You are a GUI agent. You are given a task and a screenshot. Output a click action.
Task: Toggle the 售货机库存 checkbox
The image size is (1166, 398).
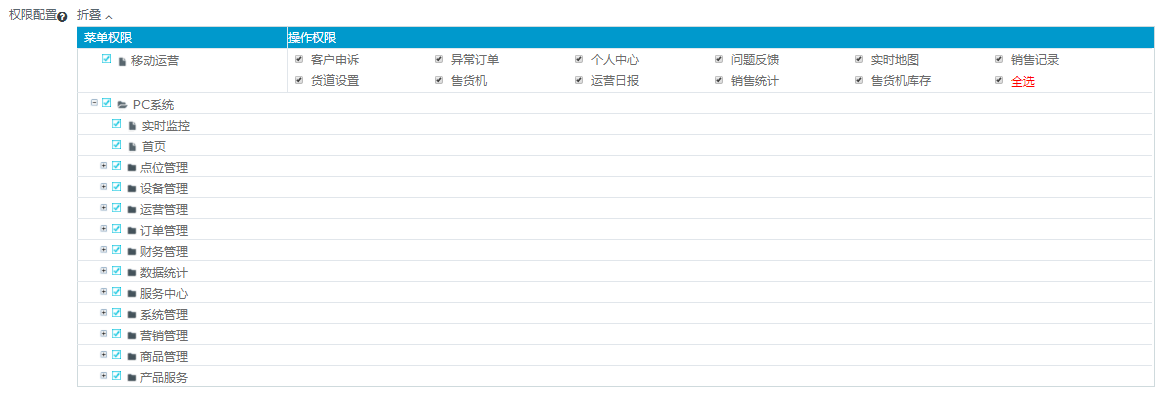pyautogui.click(x=858, y=80)
